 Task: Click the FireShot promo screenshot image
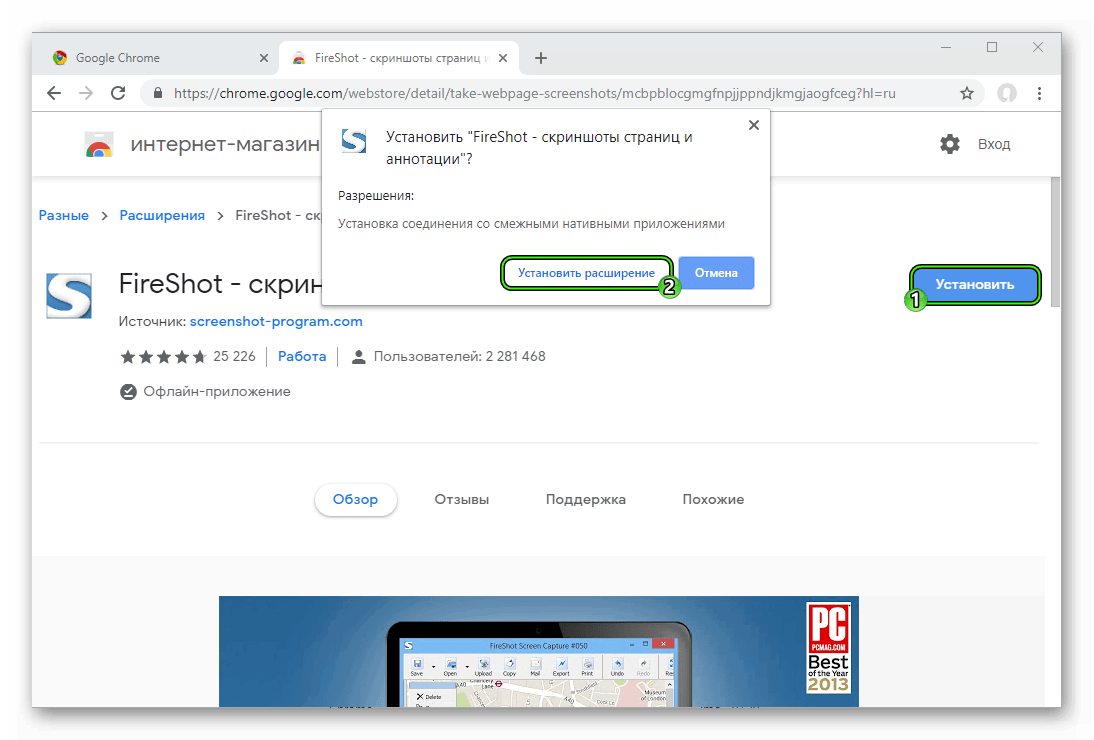coord(539,651)
